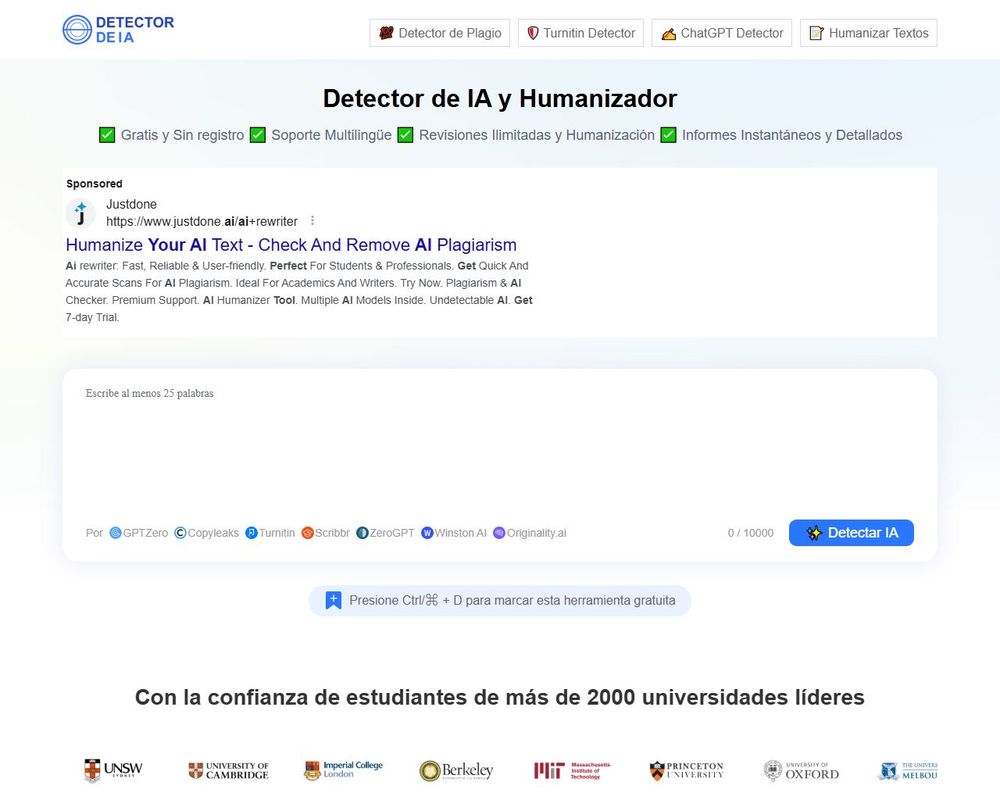Toggle the Soporte Multilingüe checkmark
This screenshot has width=1000, height=800.
click(x=257, y=134)
